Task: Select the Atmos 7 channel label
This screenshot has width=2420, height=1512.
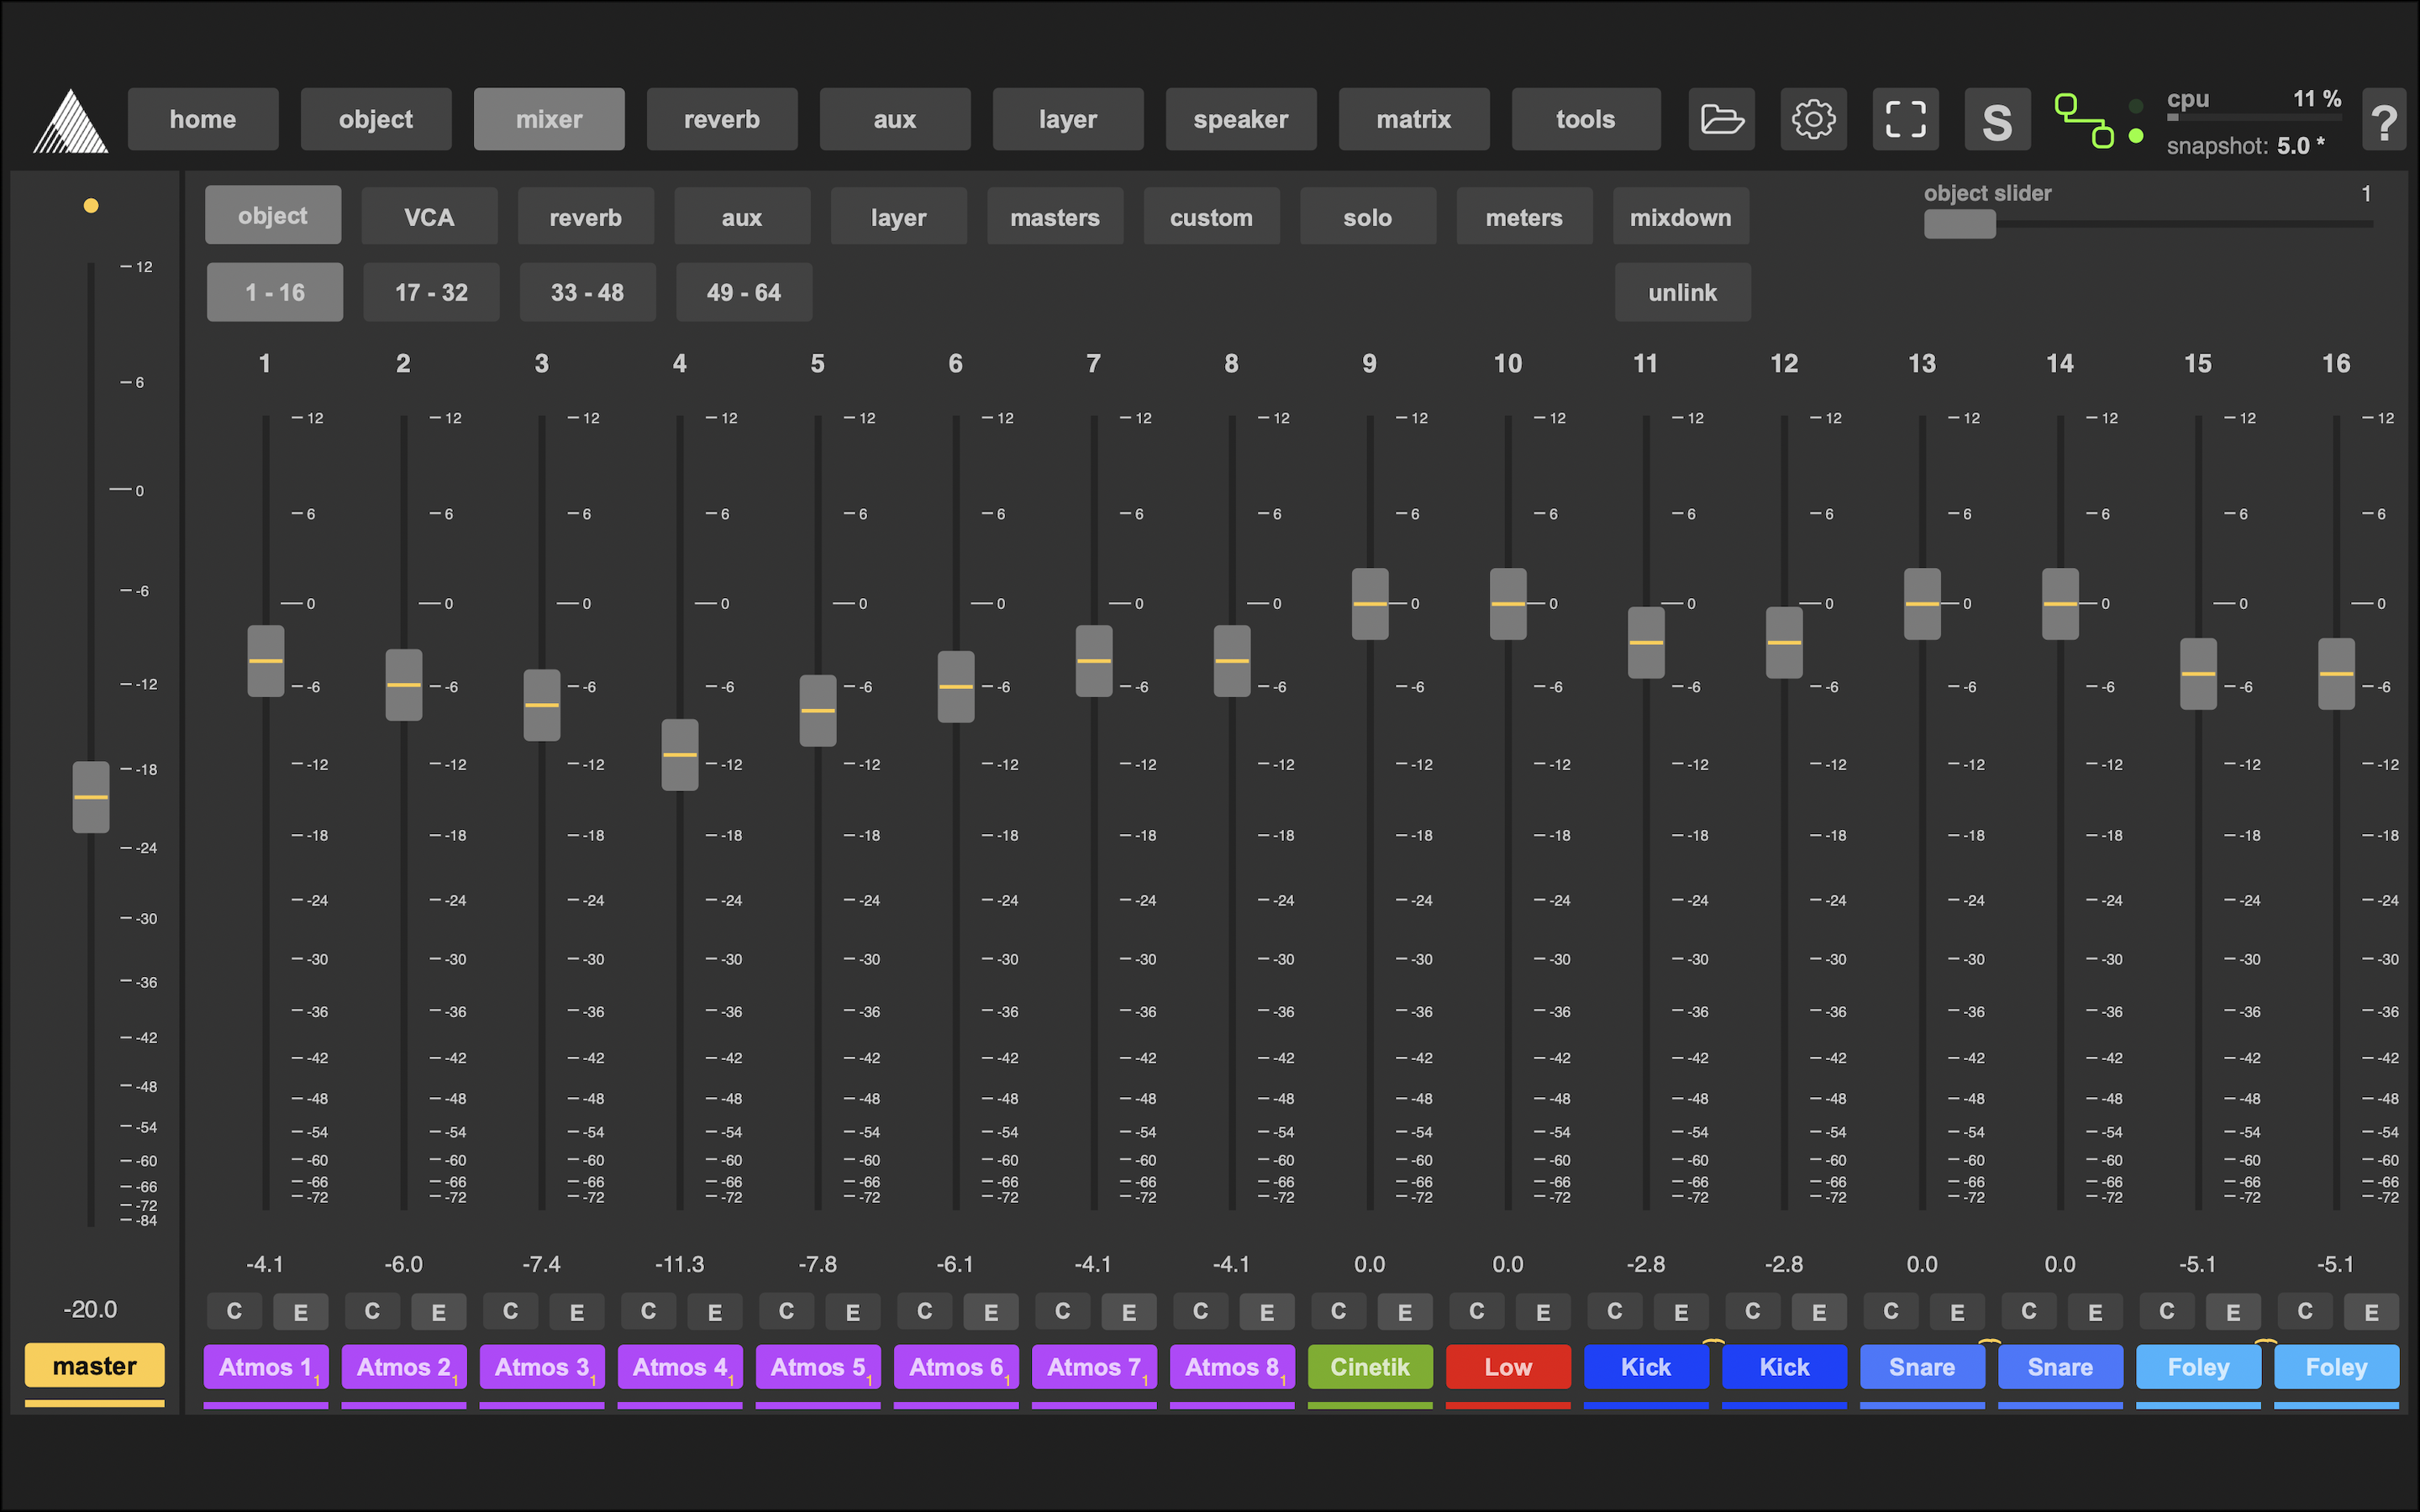Action: 1094,1366
